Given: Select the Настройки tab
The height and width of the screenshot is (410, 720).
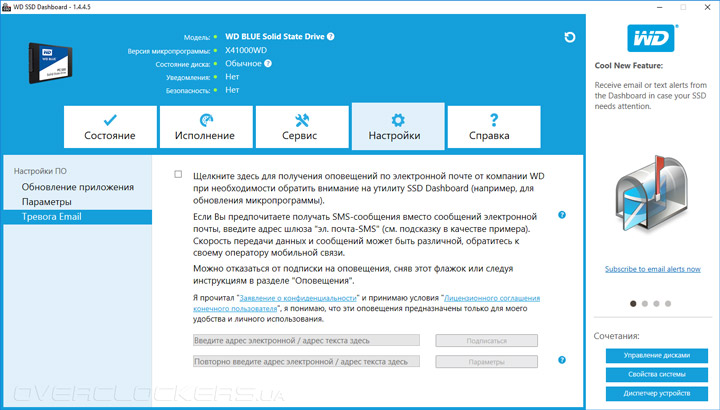Looking at the screenshot, I should click(398, 126).
